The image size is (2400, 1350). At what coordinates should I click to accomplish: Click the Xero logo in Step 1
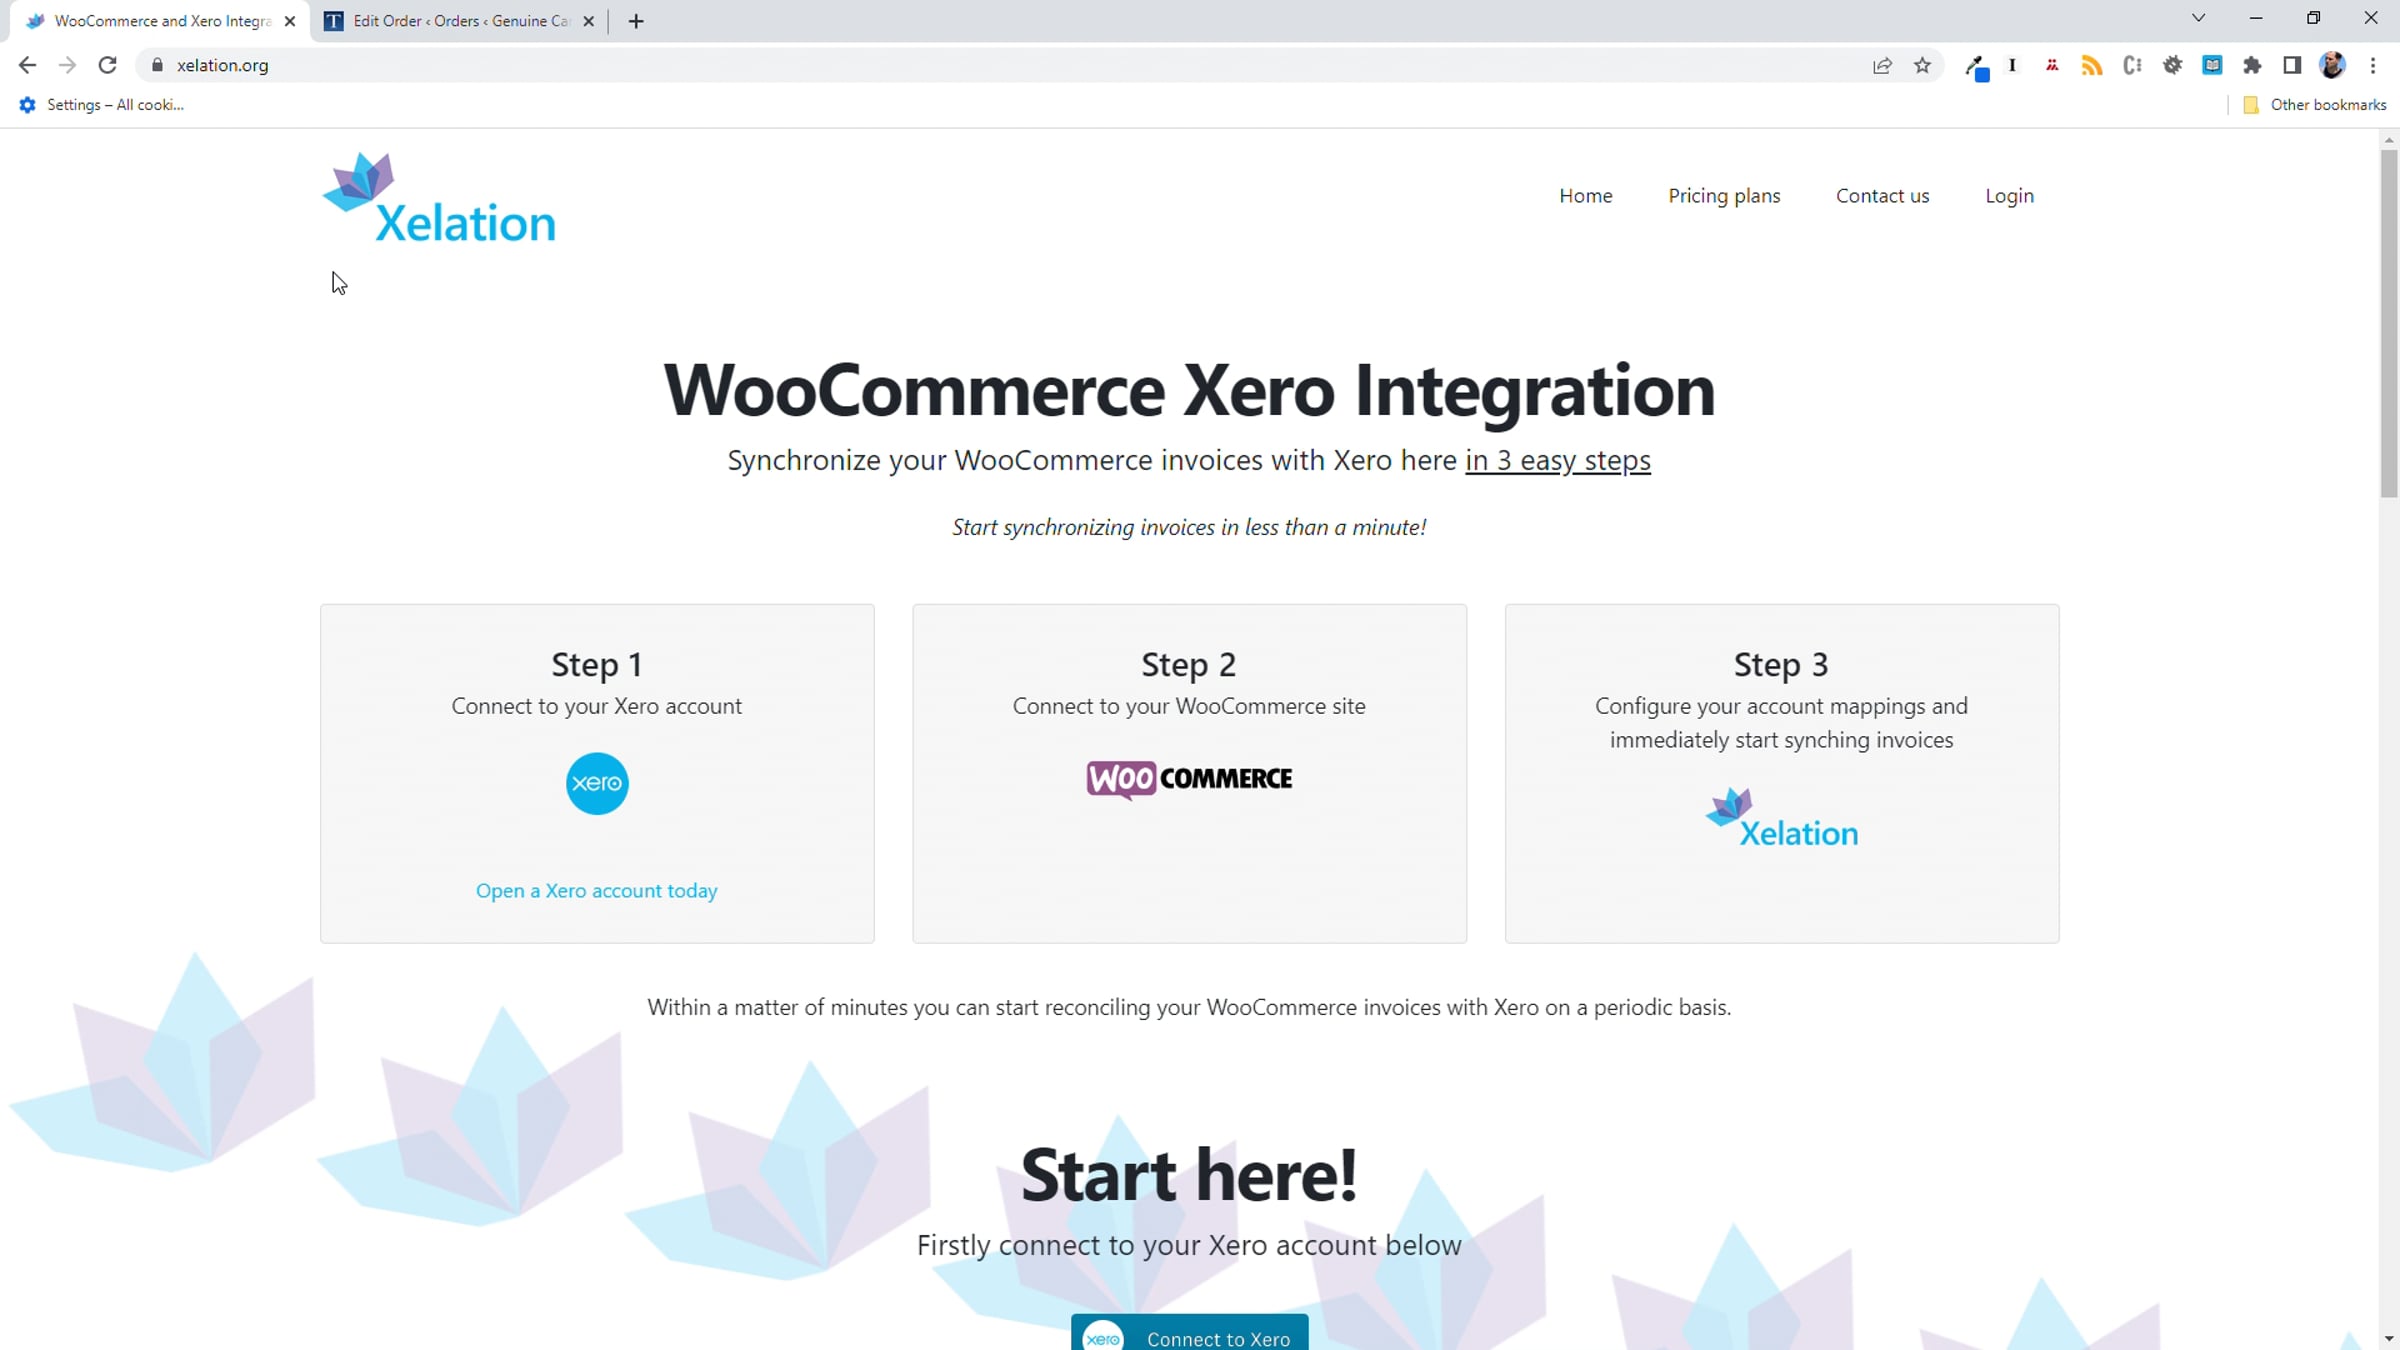597,783
